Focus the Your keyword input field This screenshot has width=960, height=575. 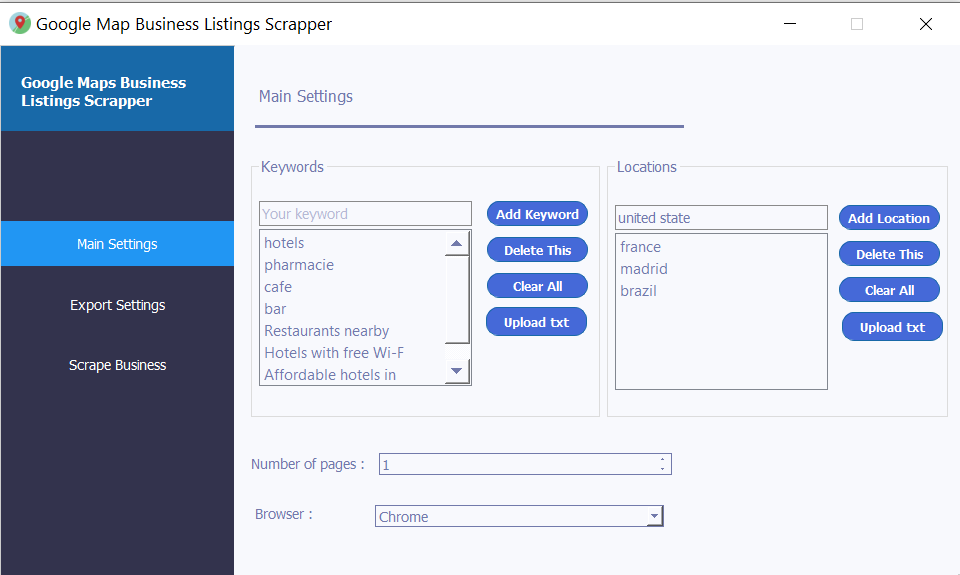(365, 214)
